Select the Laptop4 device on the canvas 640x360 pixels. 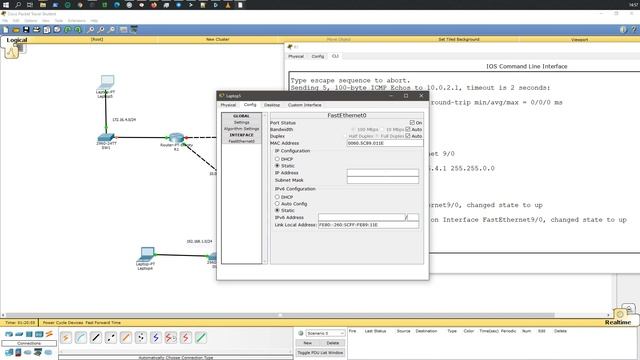point(146,254)
